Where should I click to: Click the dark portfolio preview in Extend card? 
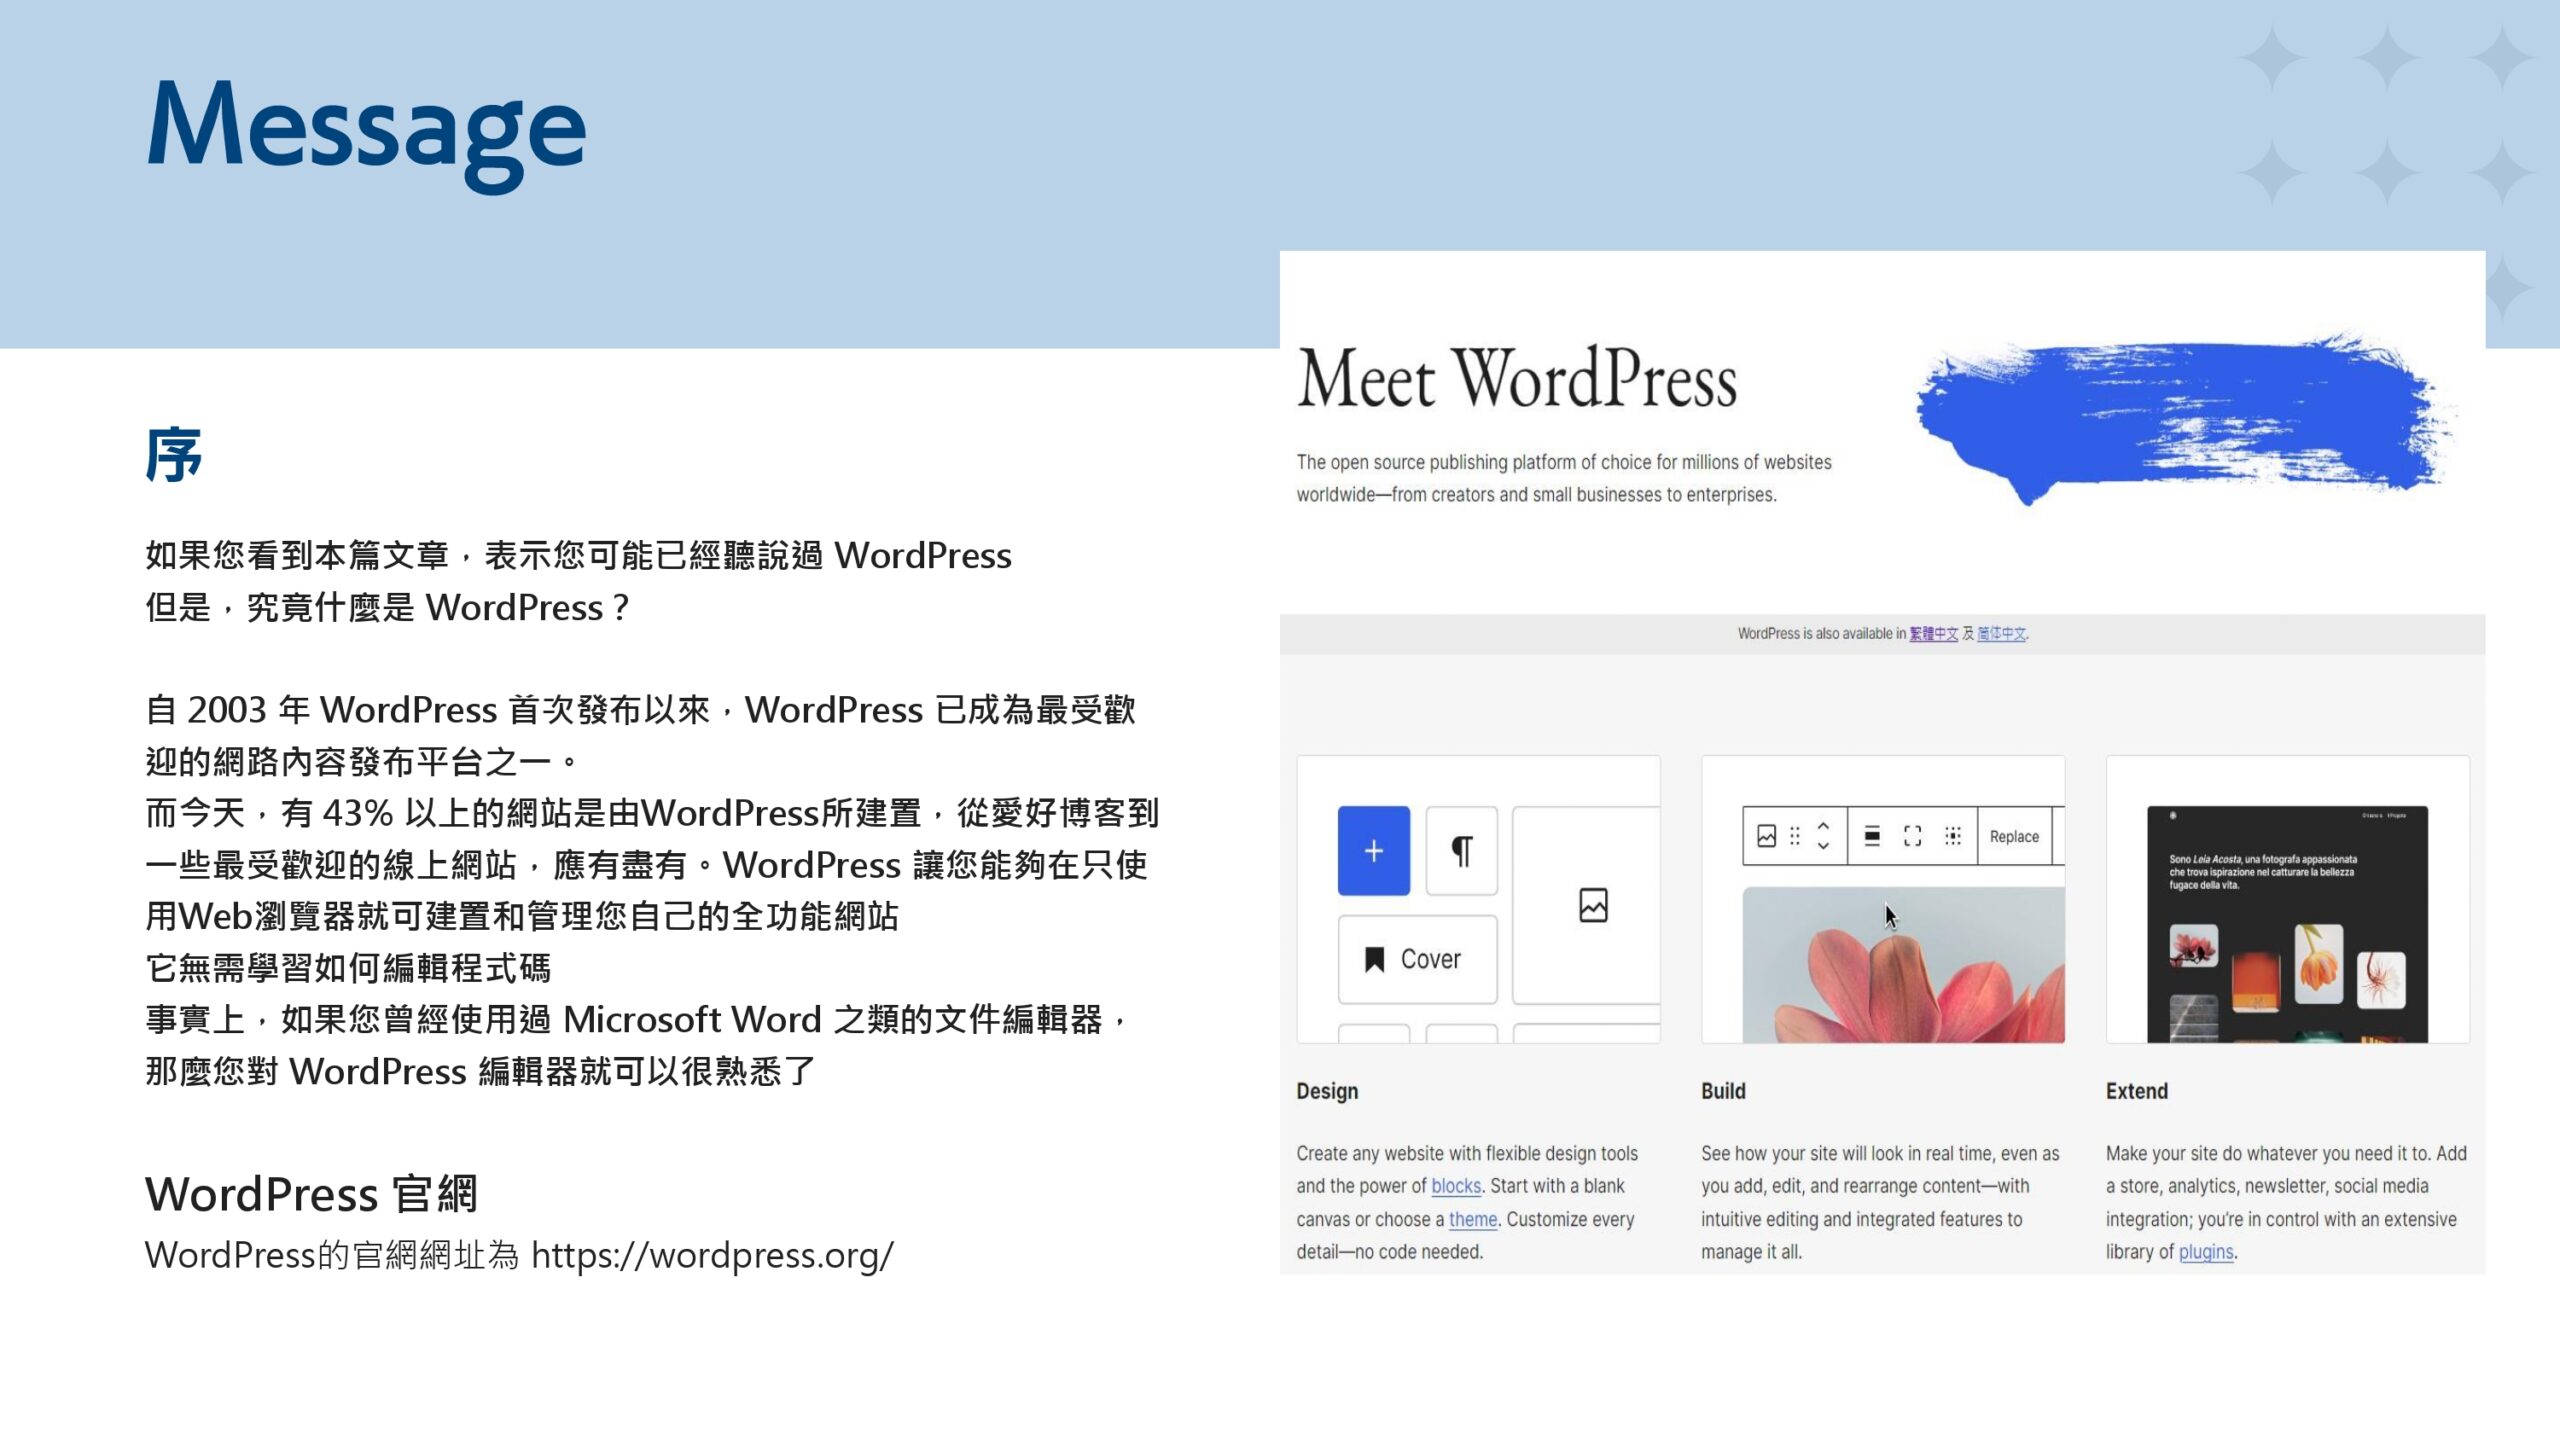coord(2287,924)
